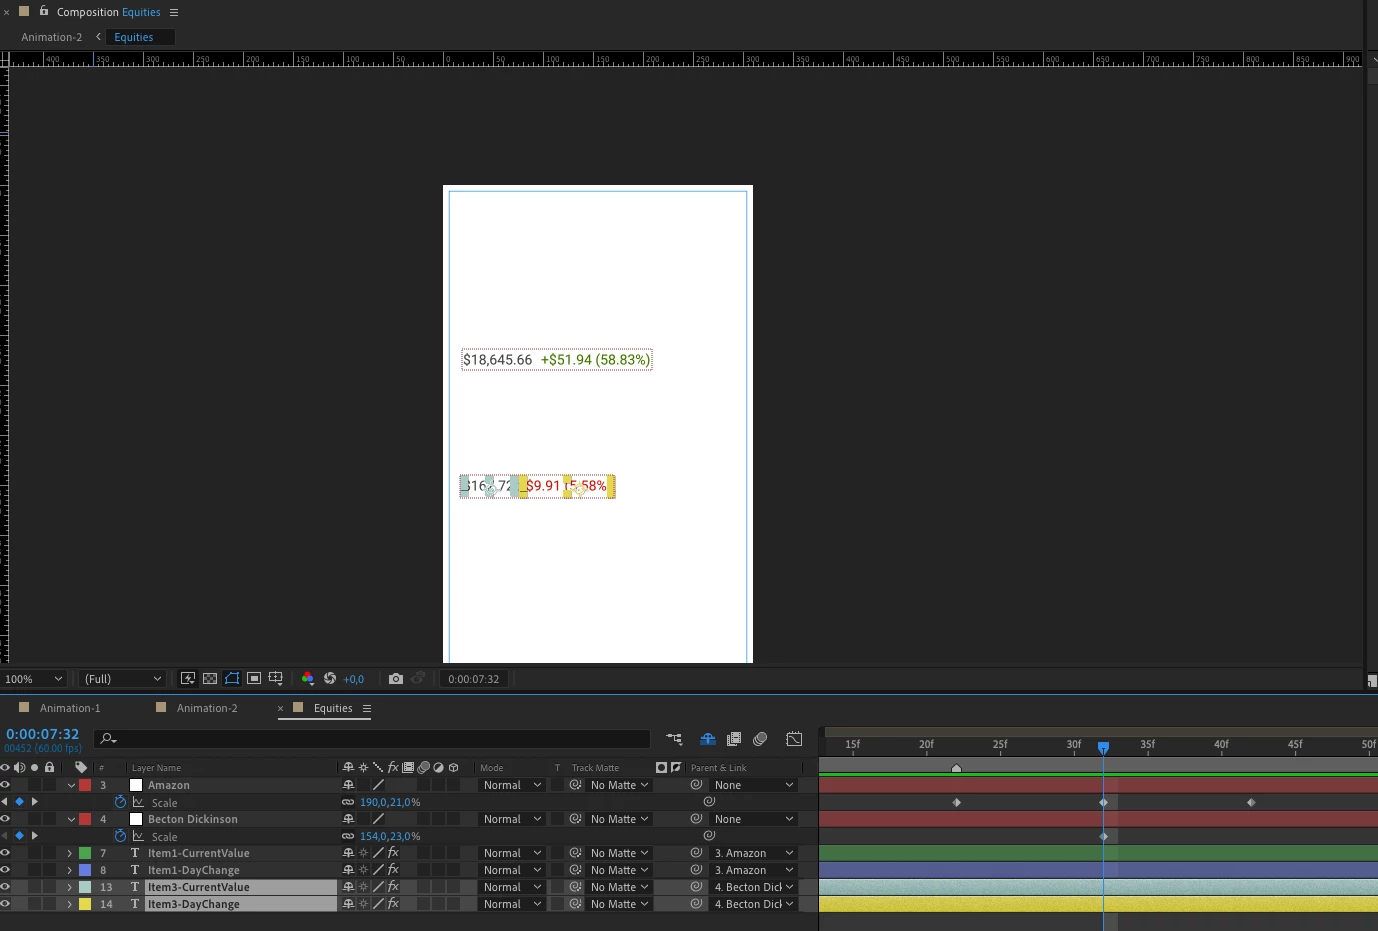This screenshot has height=931, width=1378.
Task: Open the Graph Editor icon
Action: click(x=795, y=739)
